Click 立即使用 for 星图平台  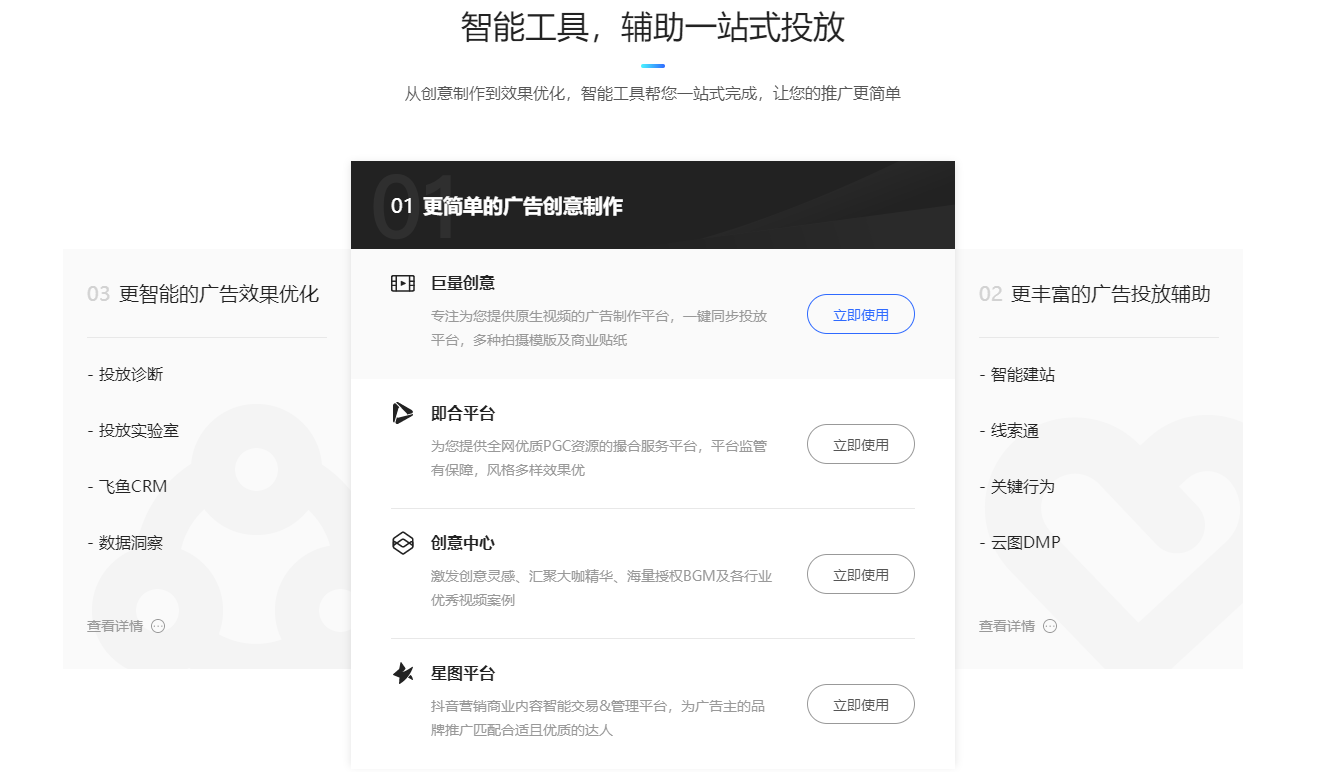pos(860,703)
